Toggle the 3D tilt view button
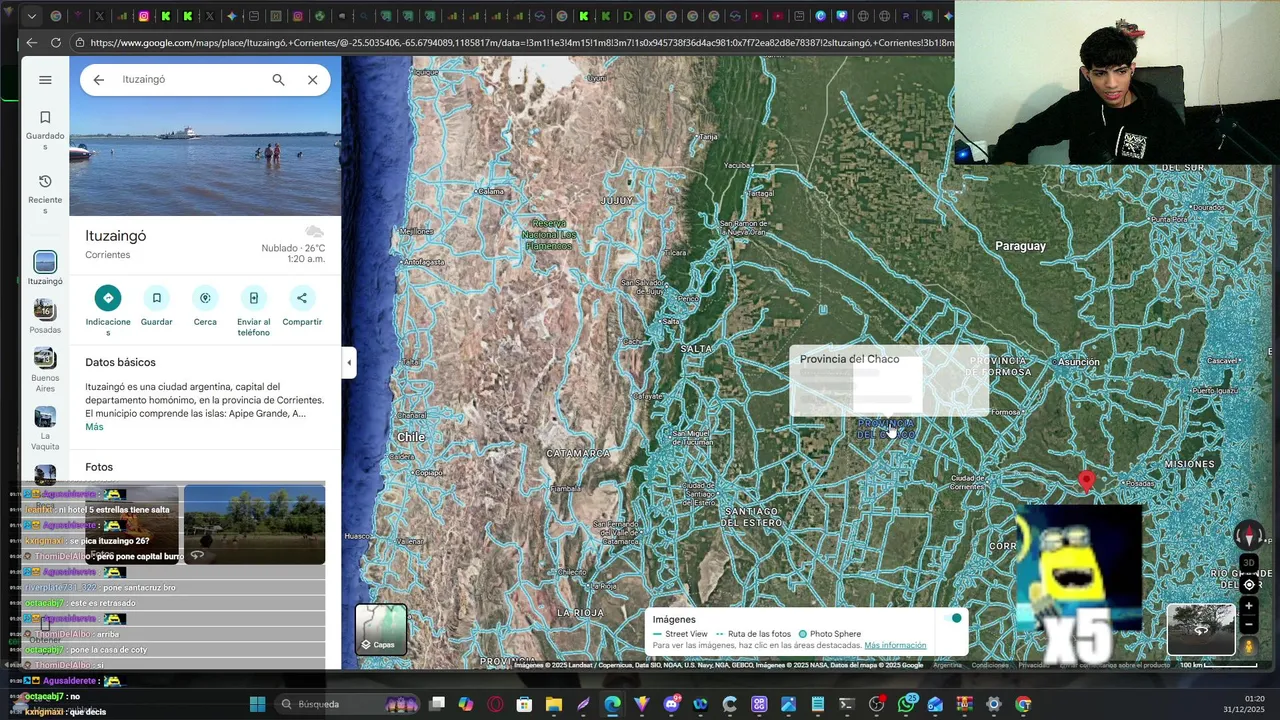Viewport: 1280px width, 720px height. click(1249, 563)
